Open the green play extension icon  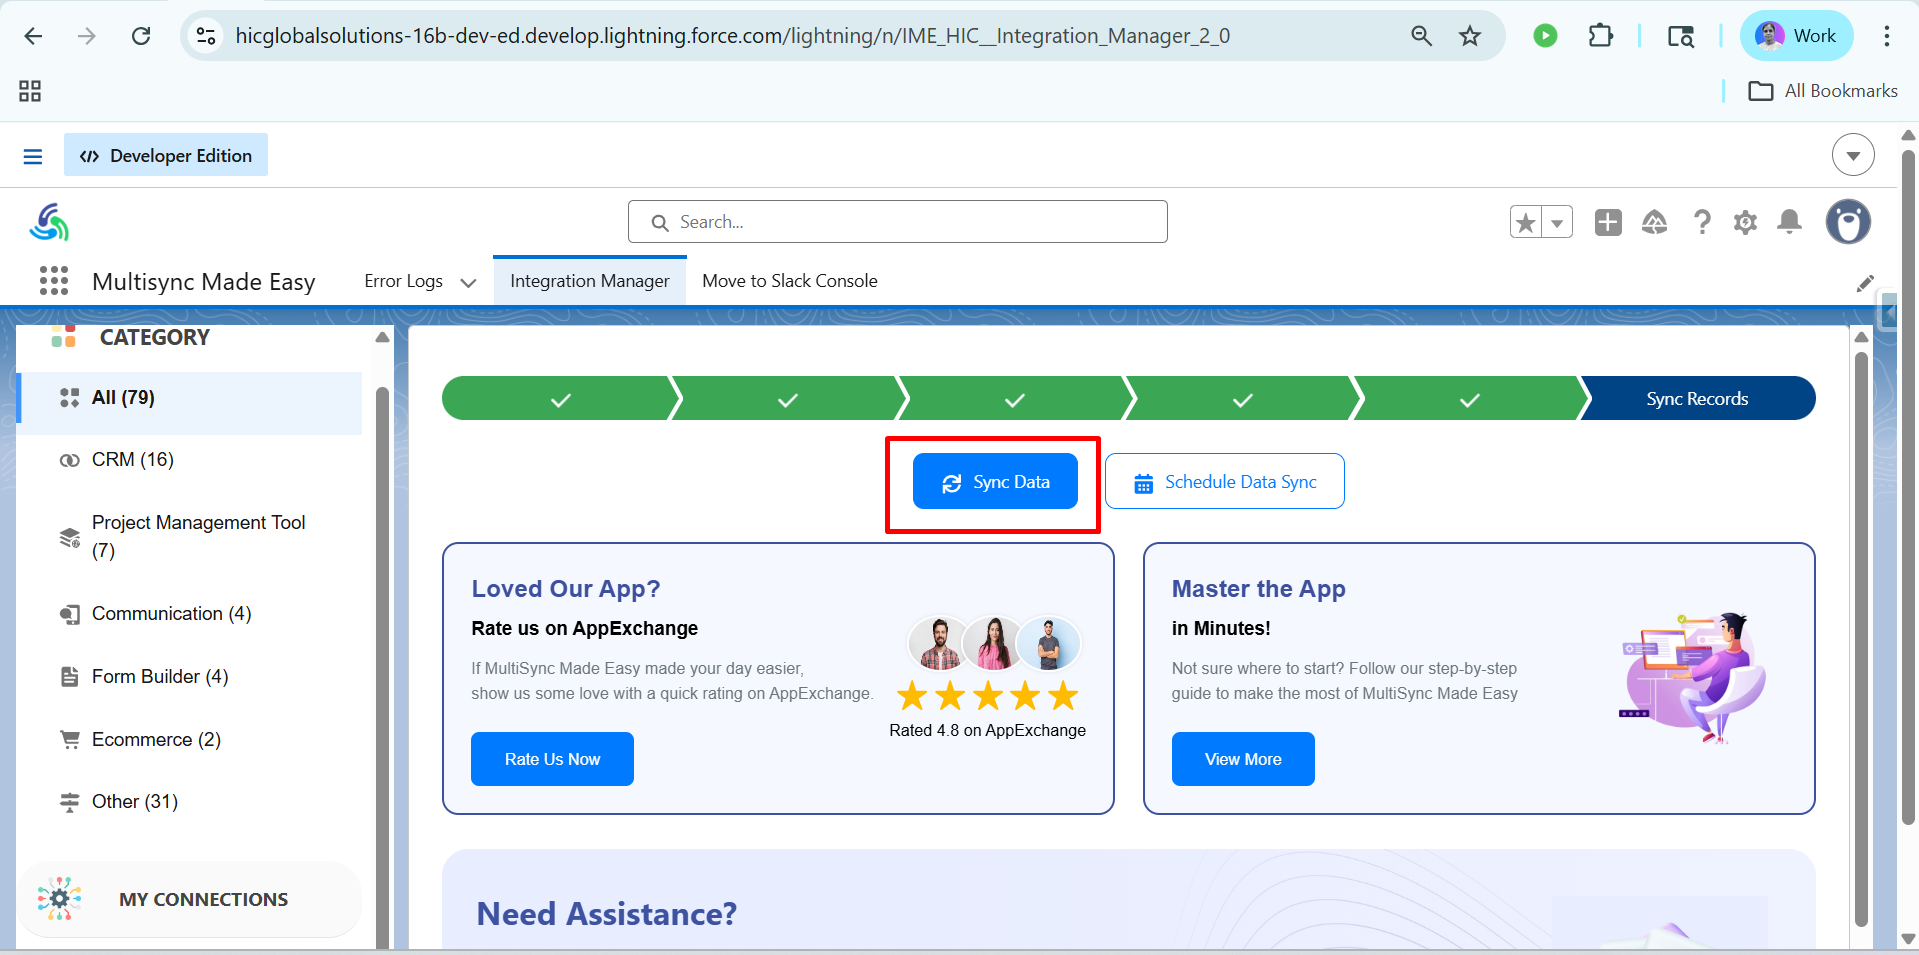pyautogui.click(x=1545, y=36)
